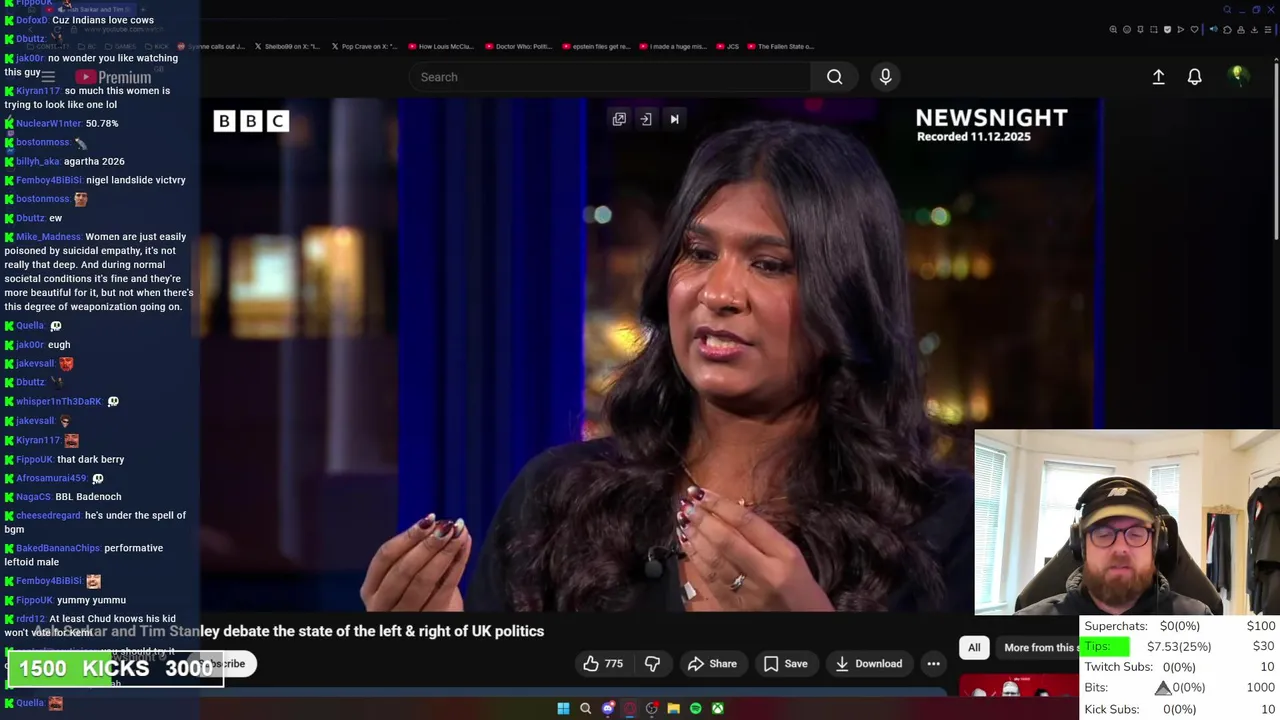
Task: Switch to the Shelbo99 on X tab
Action: [x=287, y=46]
